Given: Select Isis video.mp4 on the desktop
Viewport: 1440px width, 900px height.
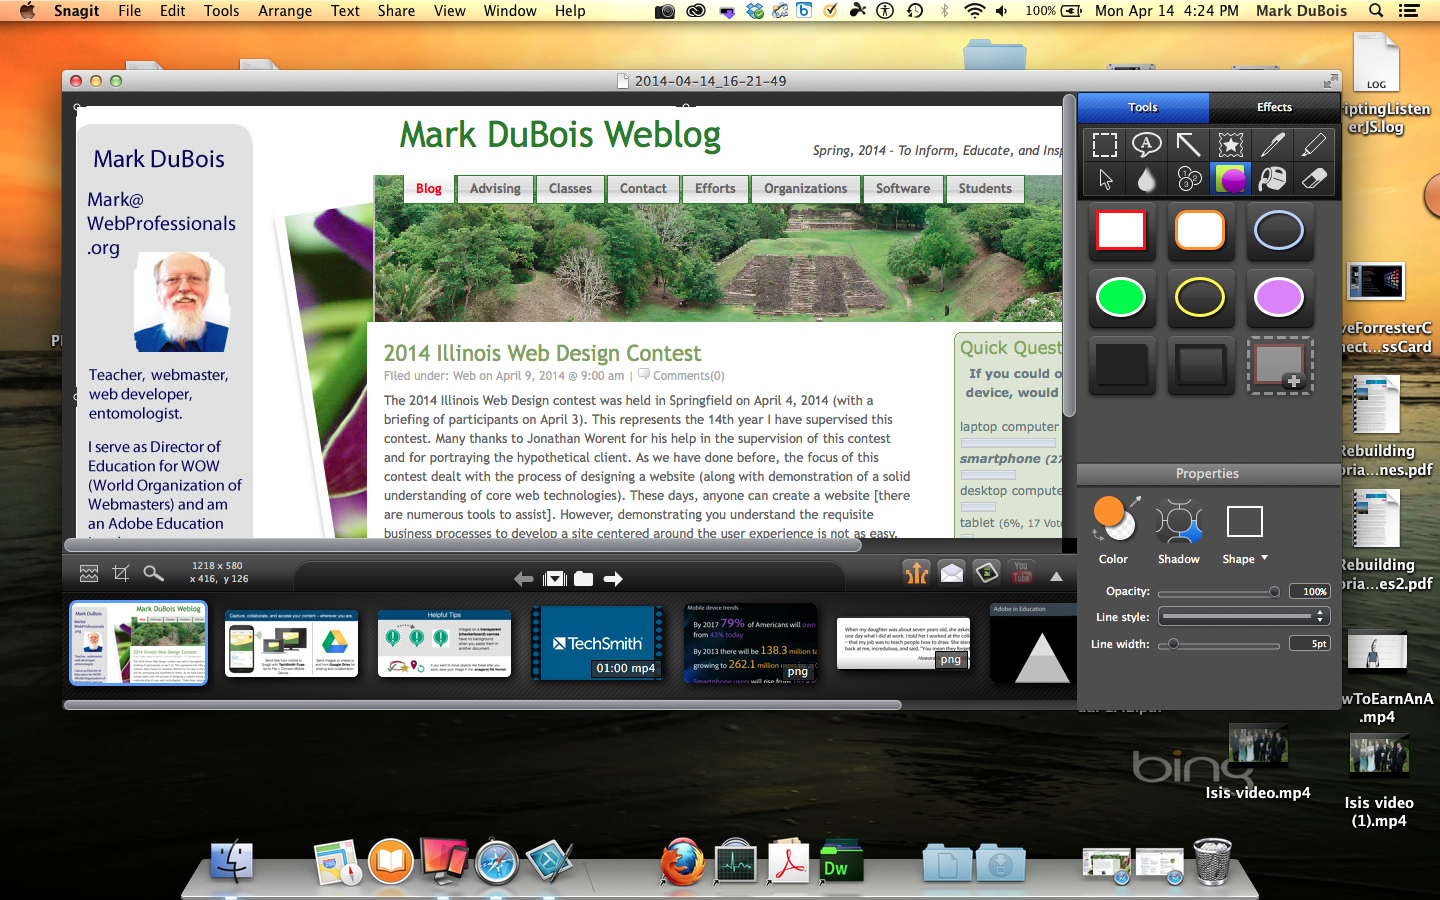Looking at the screenshot, I should [1257, 763].
